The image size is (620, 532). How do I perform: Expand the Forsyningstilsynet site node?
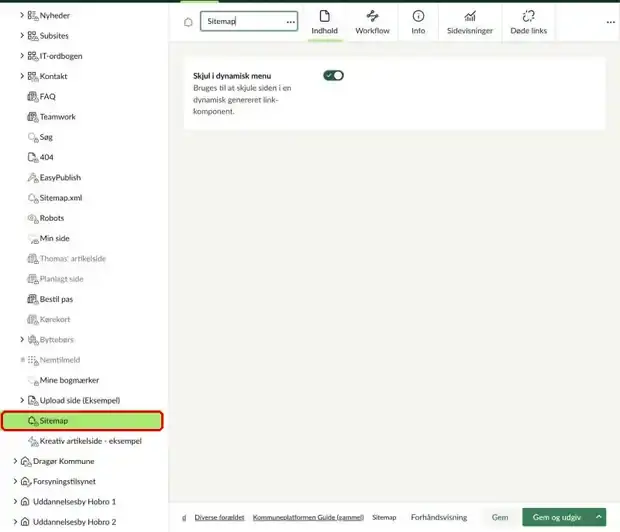[15, 481]
